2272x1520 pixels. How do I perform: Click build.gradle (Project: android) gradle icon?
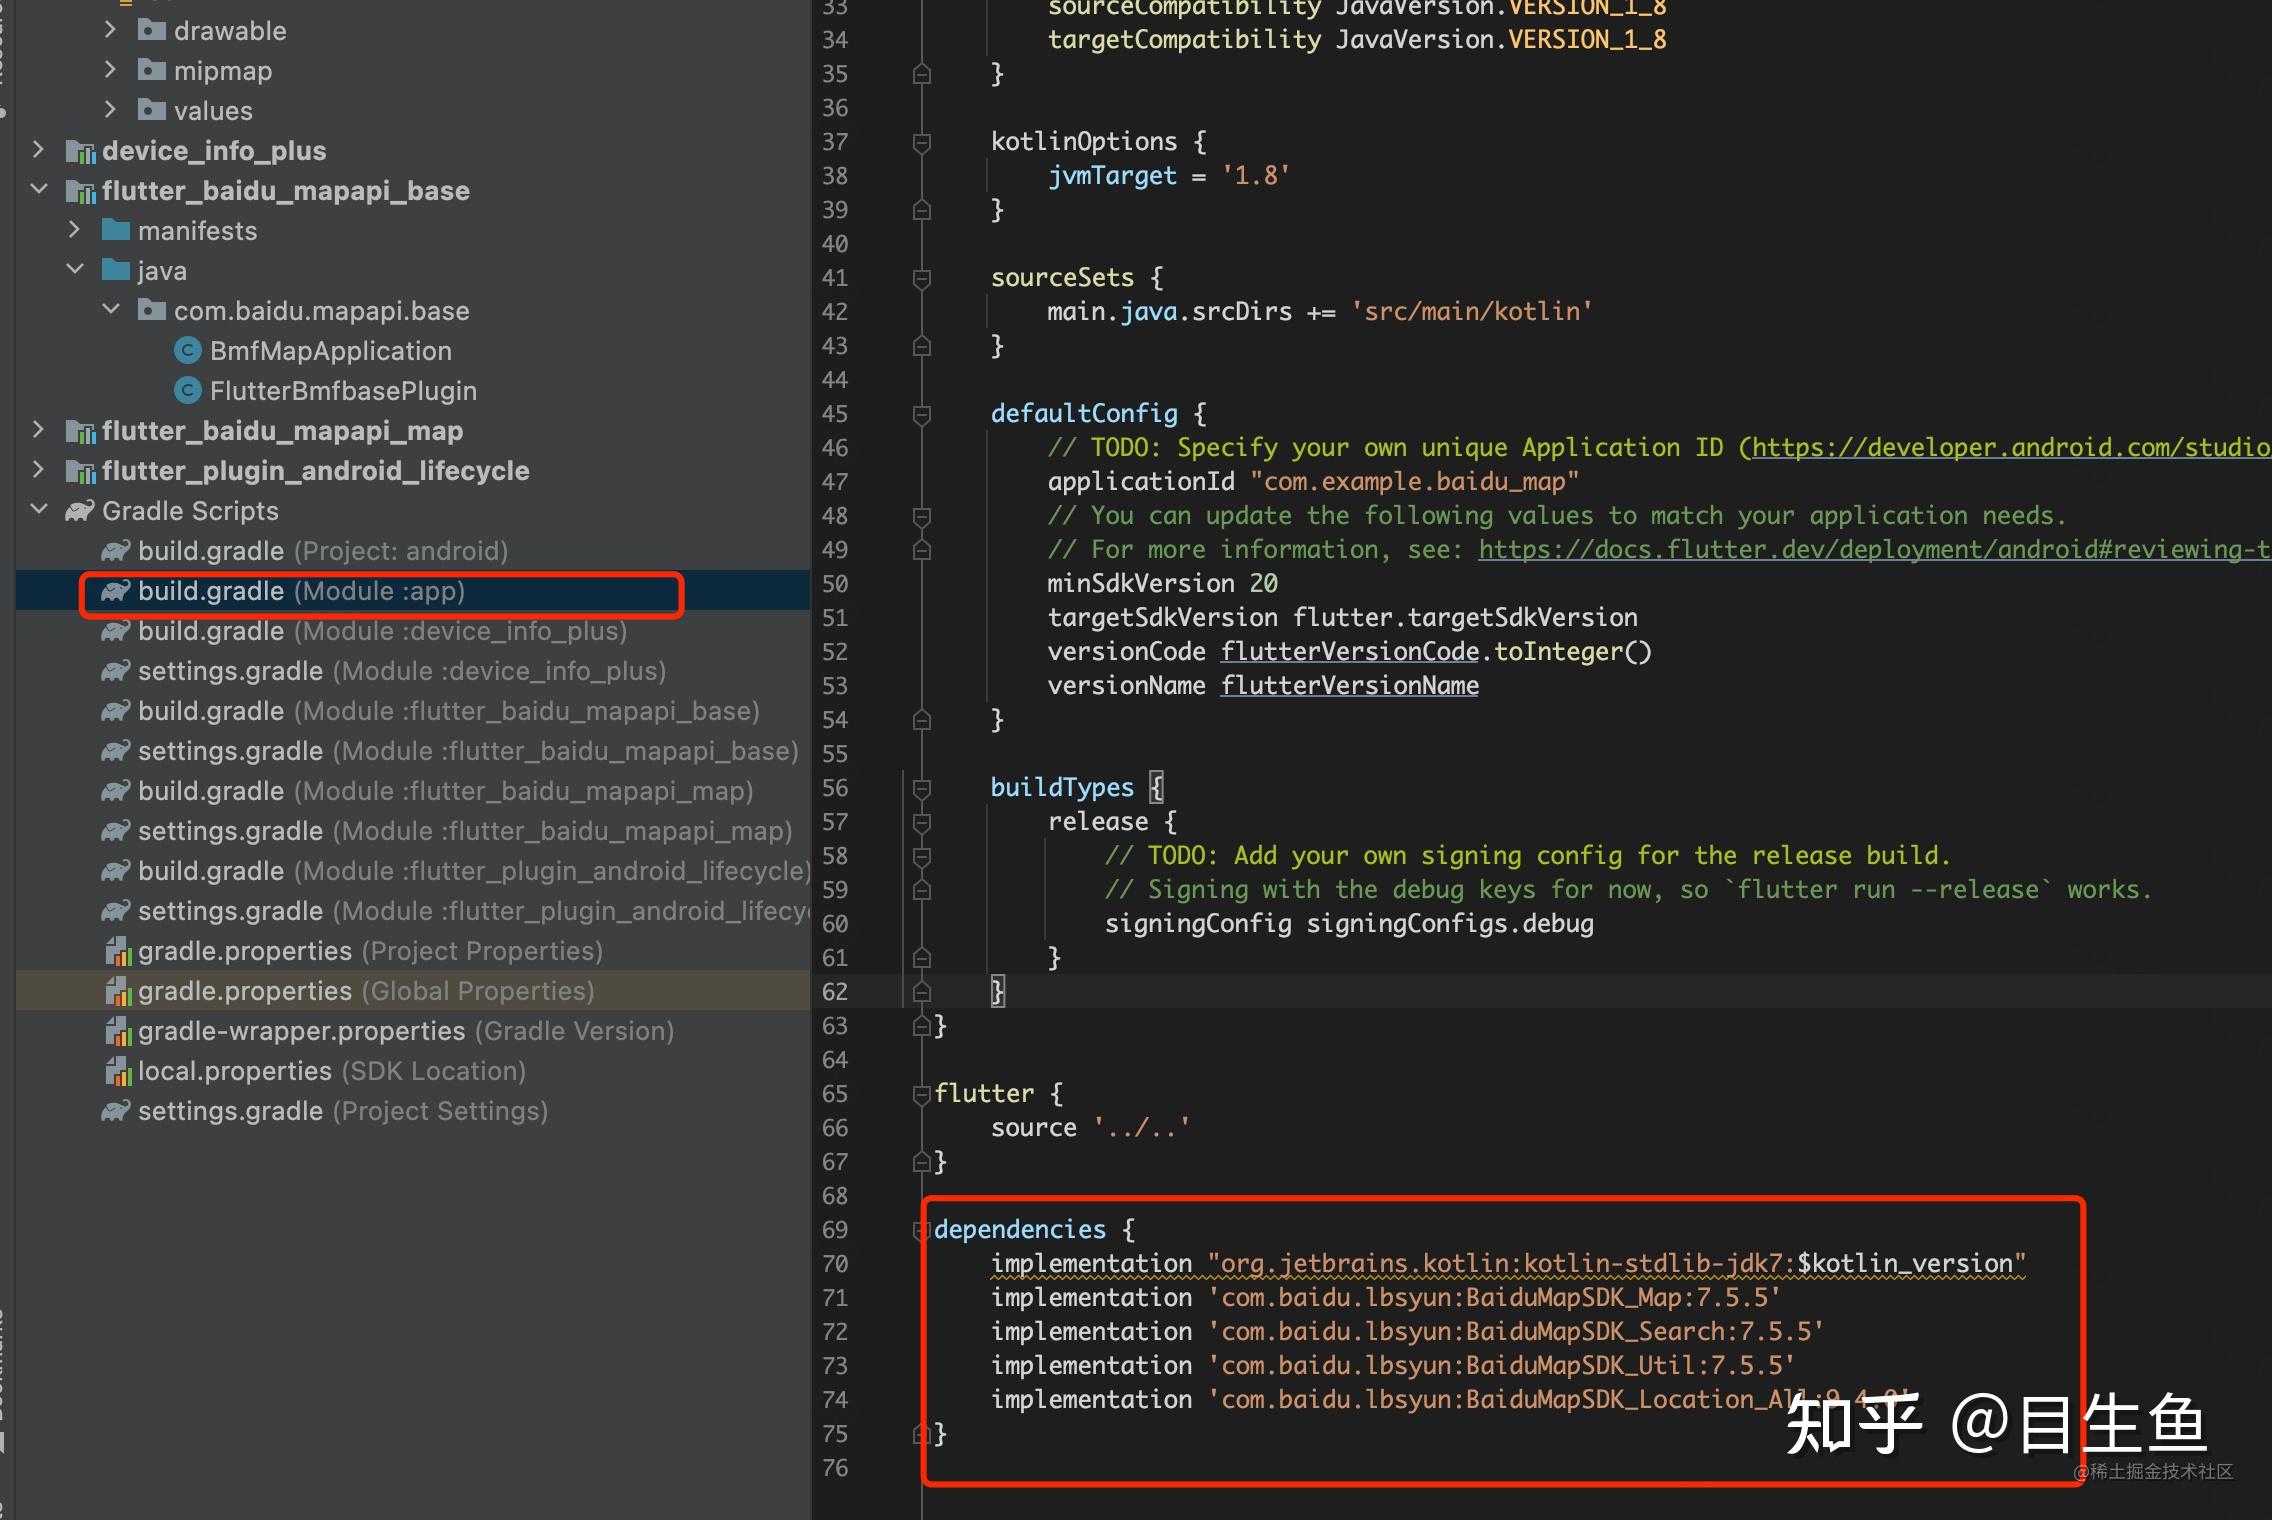116,551
